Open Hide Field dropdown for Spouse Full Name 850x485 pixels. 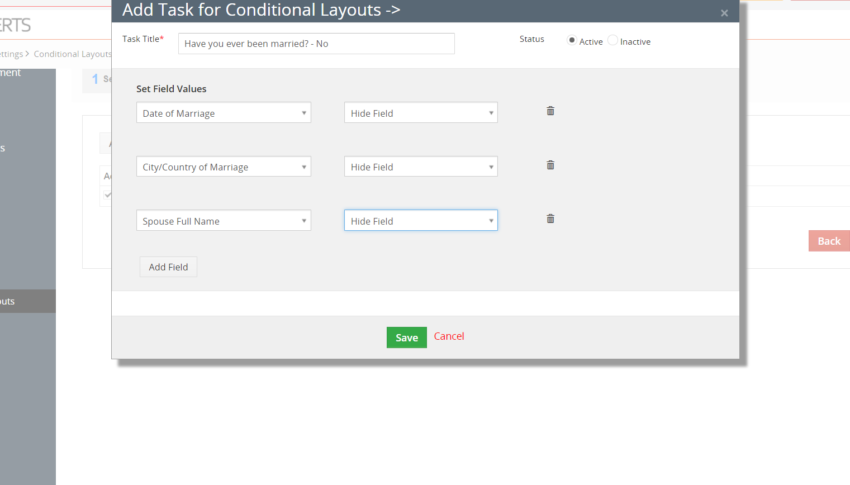(421, 221)
